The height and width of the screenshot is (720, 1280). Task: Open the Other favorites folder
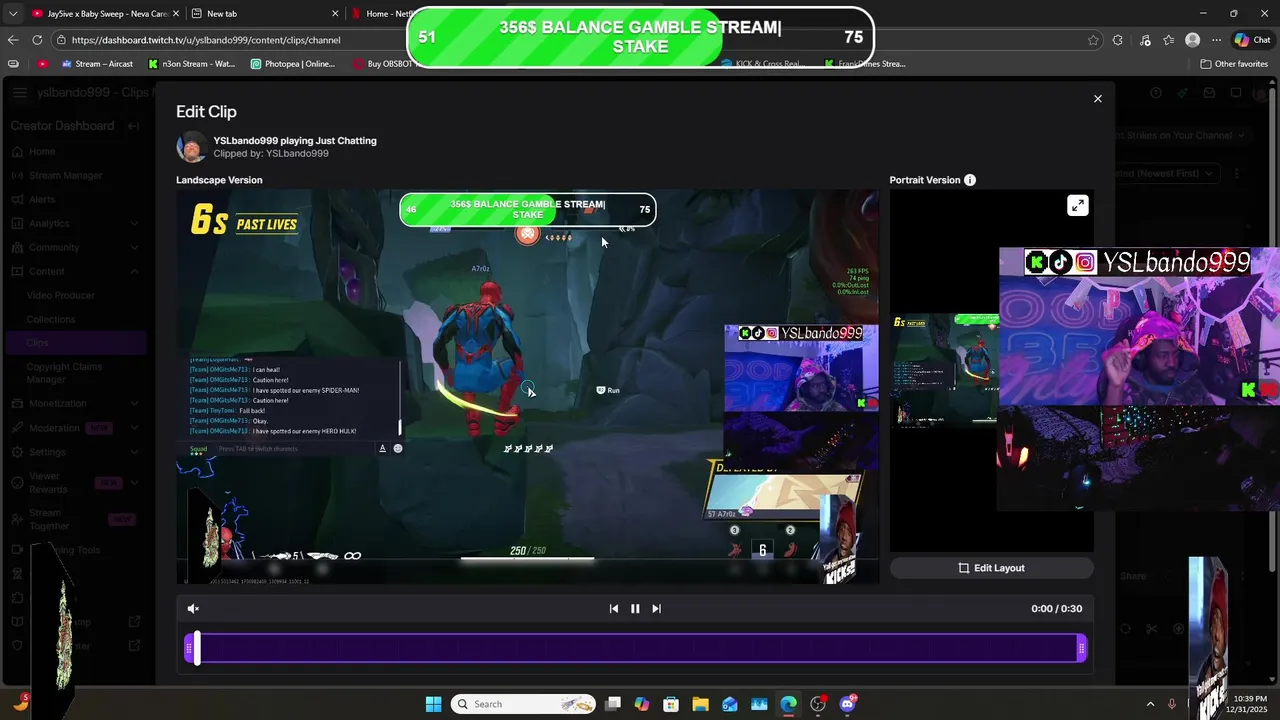pyautogui.click(x=1234, y=64)
